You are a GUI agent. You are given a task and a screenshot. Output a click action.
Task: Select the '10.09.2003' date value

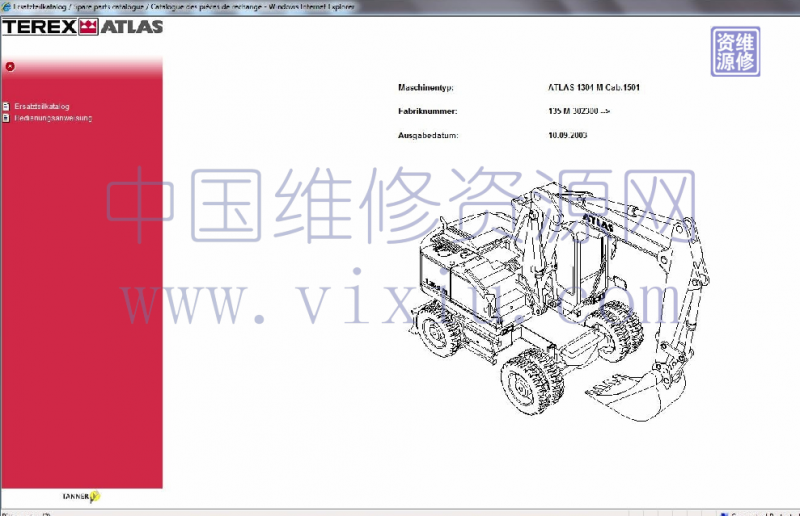pyautogui.click(x=568, y=135)
